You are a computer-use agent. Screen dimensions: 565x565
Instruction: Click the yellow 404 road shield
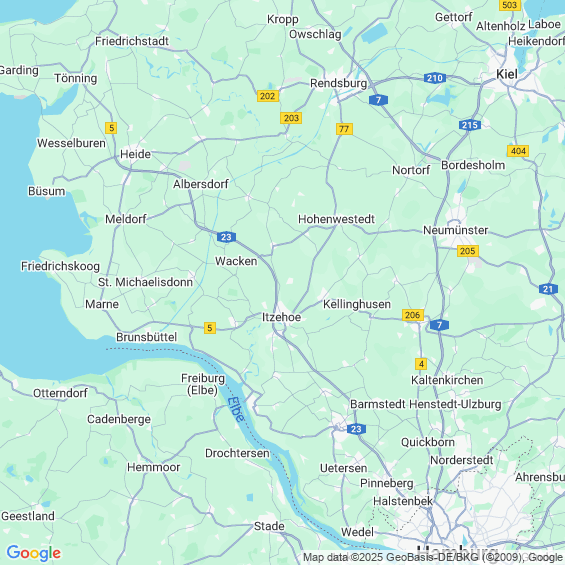point(518,151)
